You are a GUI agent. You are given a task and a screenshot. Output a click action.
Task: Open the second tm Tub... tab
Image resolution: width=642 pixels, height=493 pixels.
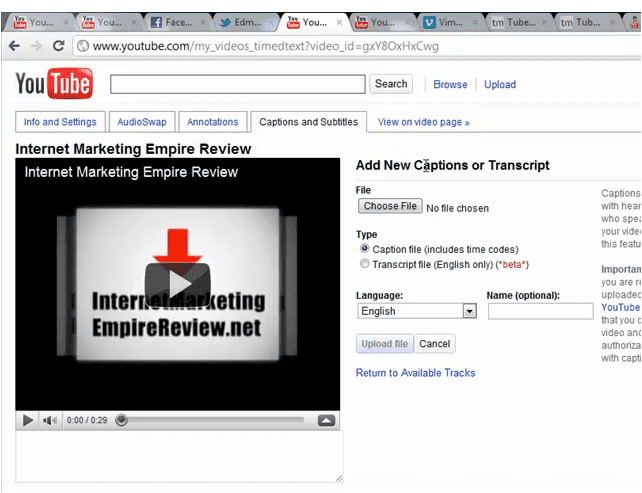point(586,22)
